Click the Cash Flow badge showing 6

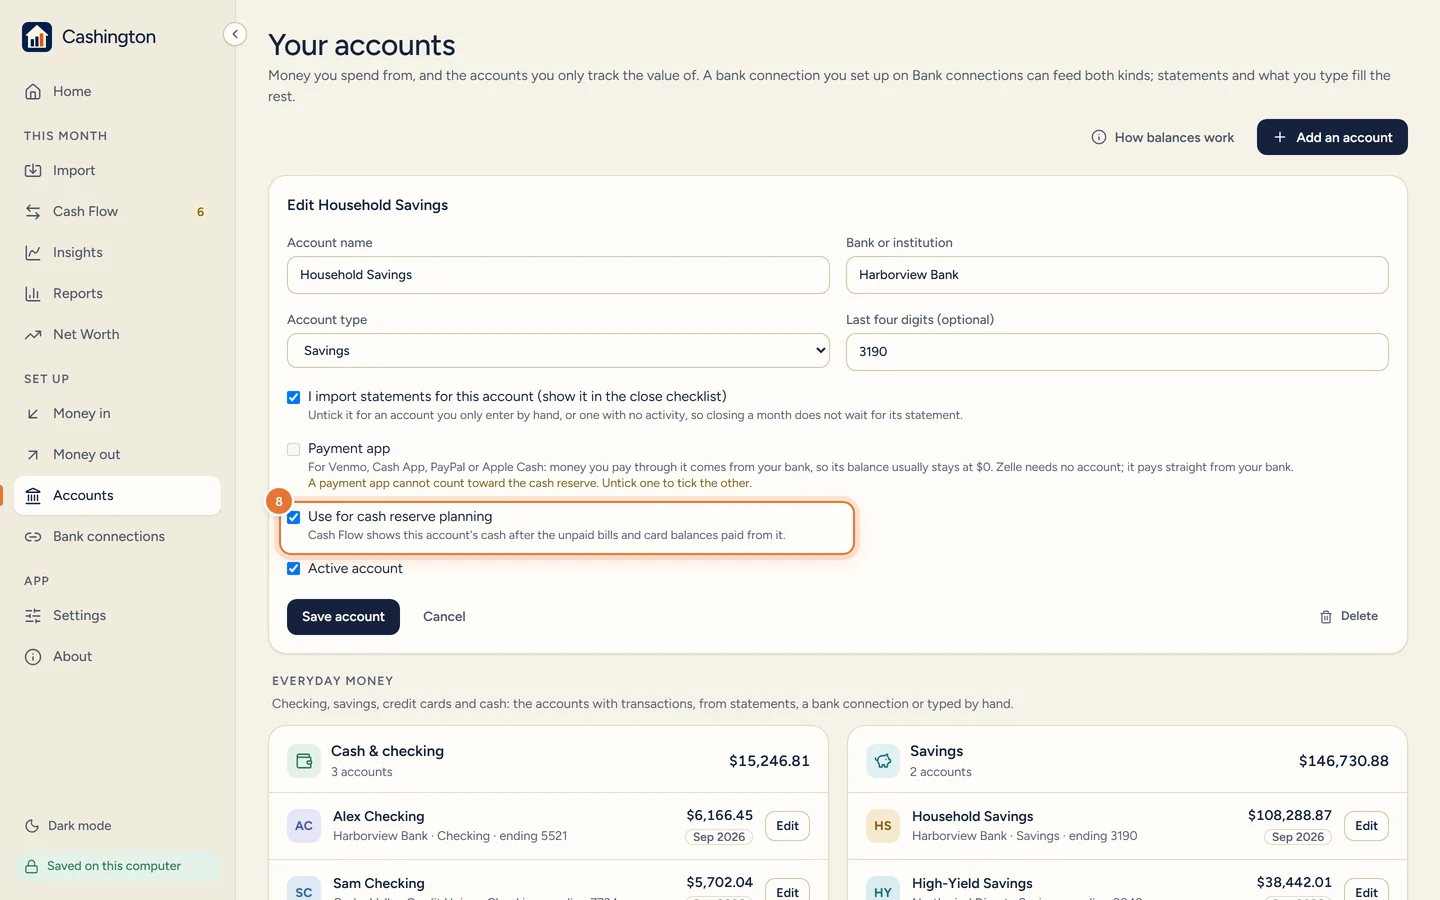[201, 212]
